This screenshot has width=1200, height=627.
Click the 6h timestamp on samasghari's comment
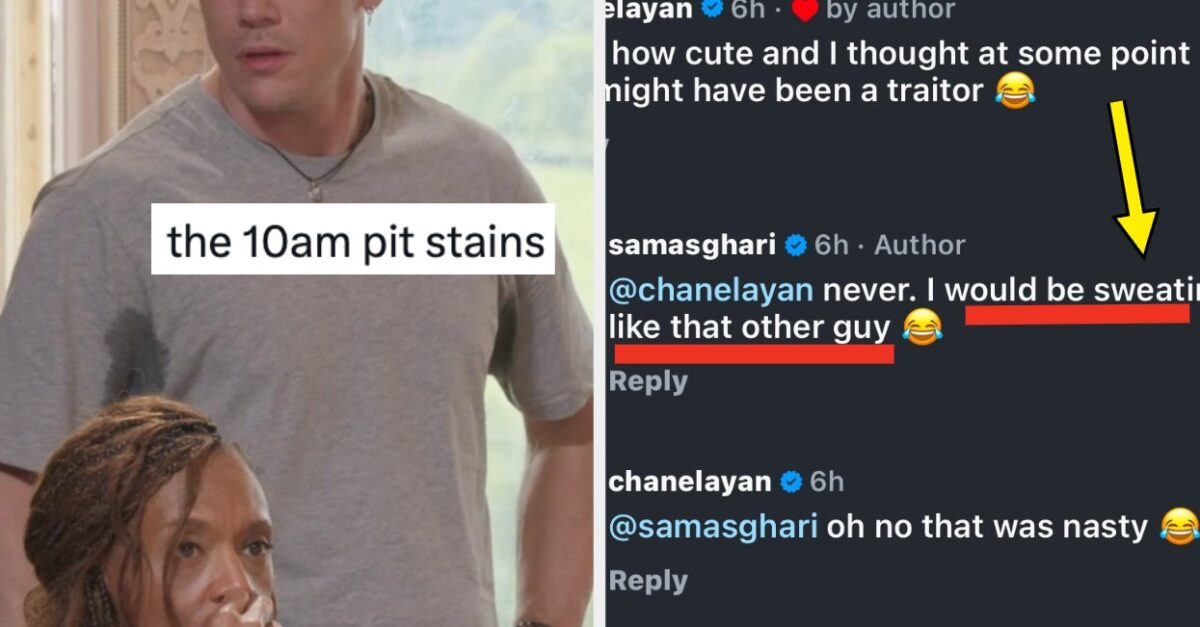[832, 245]
